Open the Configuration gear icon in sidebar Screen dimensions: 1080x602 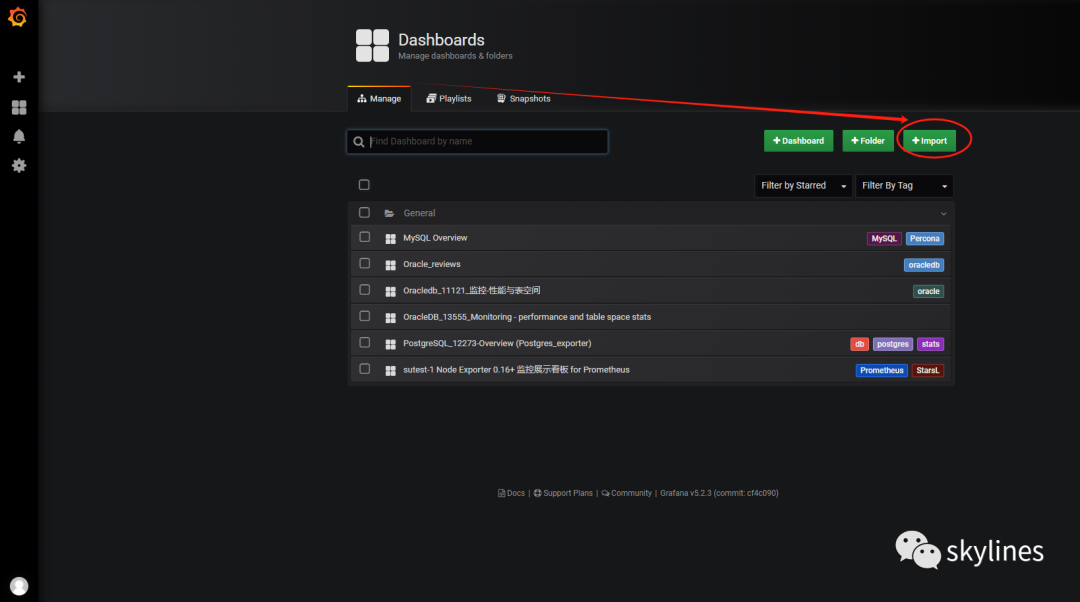pyautogui.click(x=19, y=165)
